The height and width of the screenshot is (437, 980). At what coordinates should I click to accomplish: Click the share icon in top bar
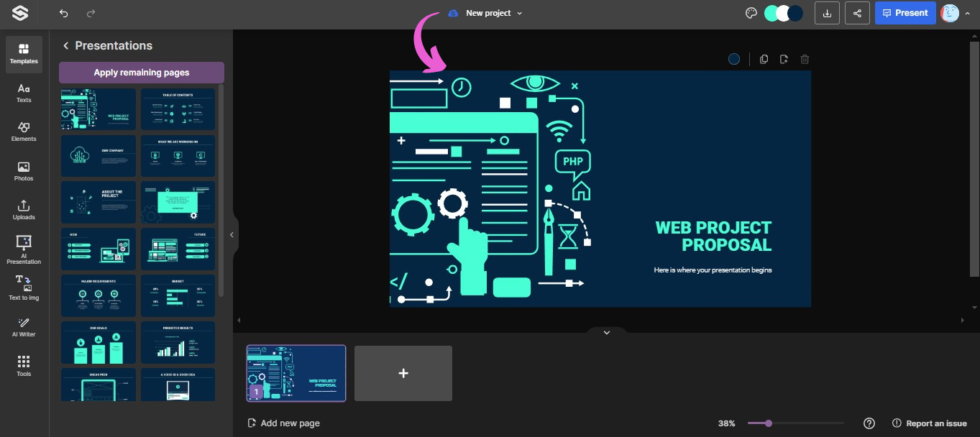pos(857,13)
